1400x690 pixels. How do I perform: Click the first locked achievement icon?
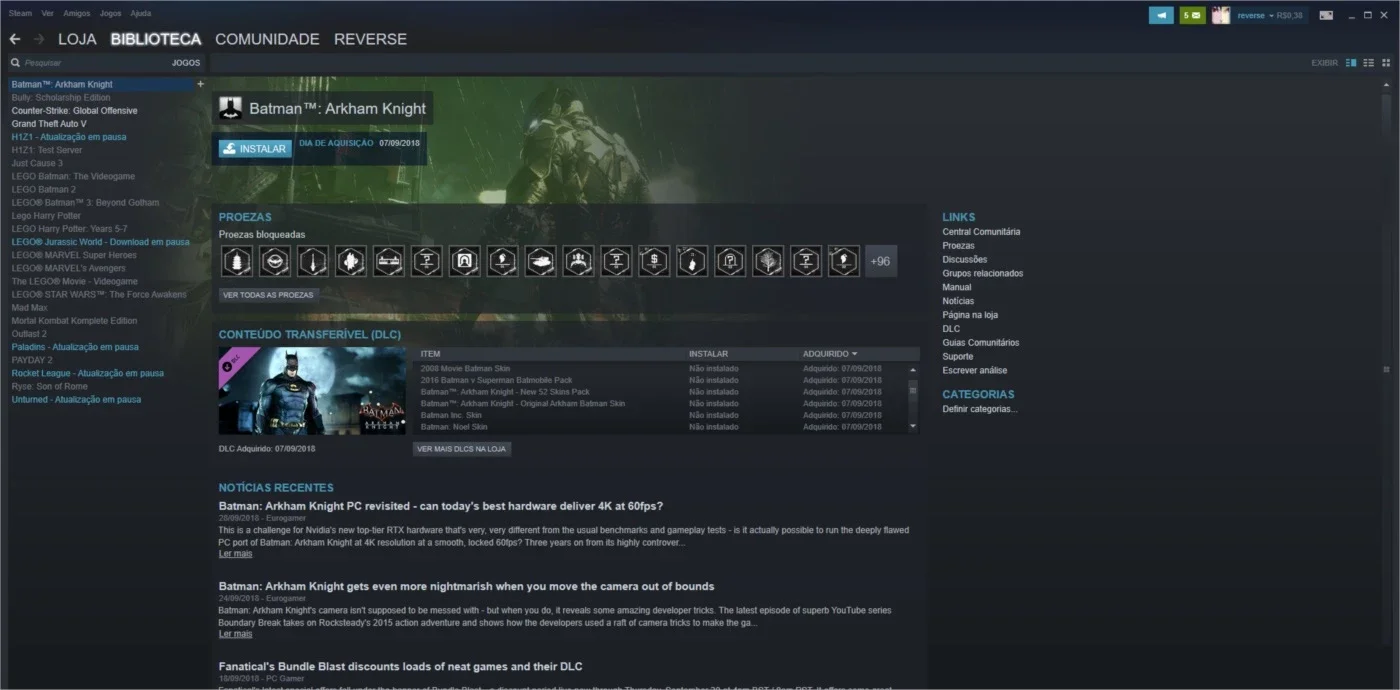236,261
